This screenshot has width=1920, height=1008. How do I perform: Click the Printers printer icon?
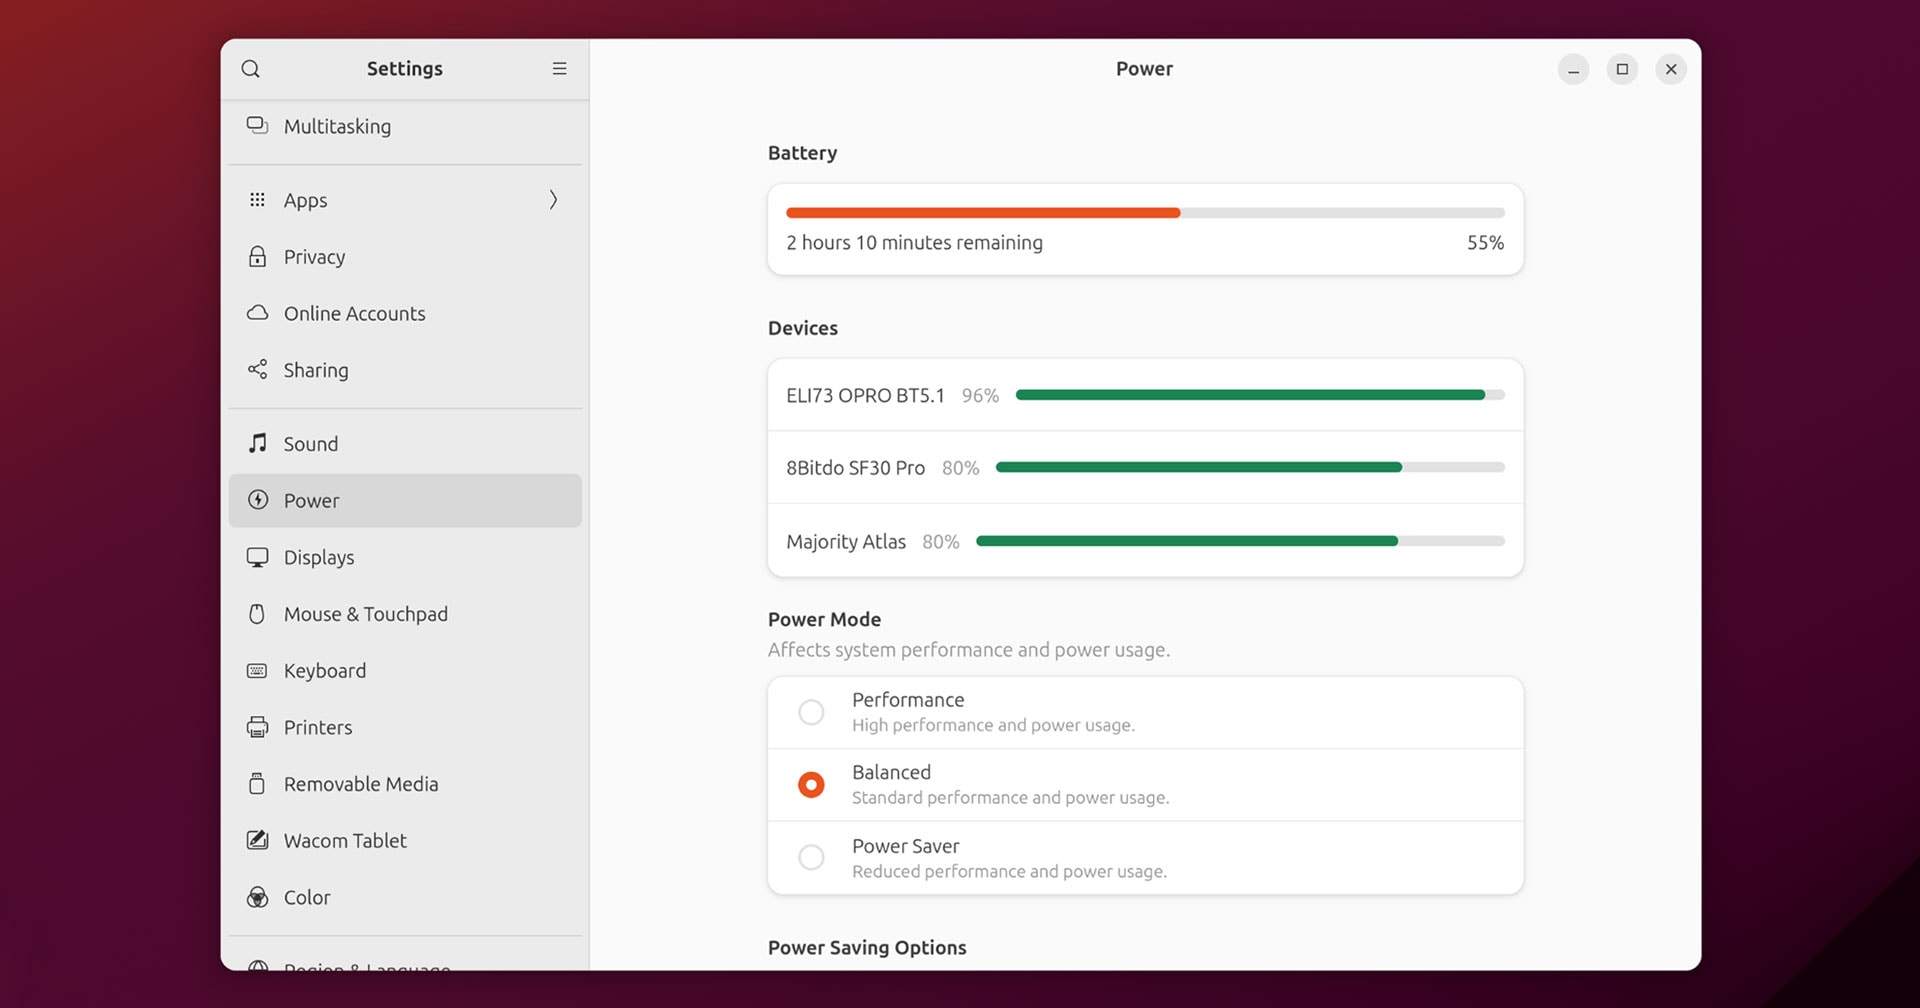(257, 727)
